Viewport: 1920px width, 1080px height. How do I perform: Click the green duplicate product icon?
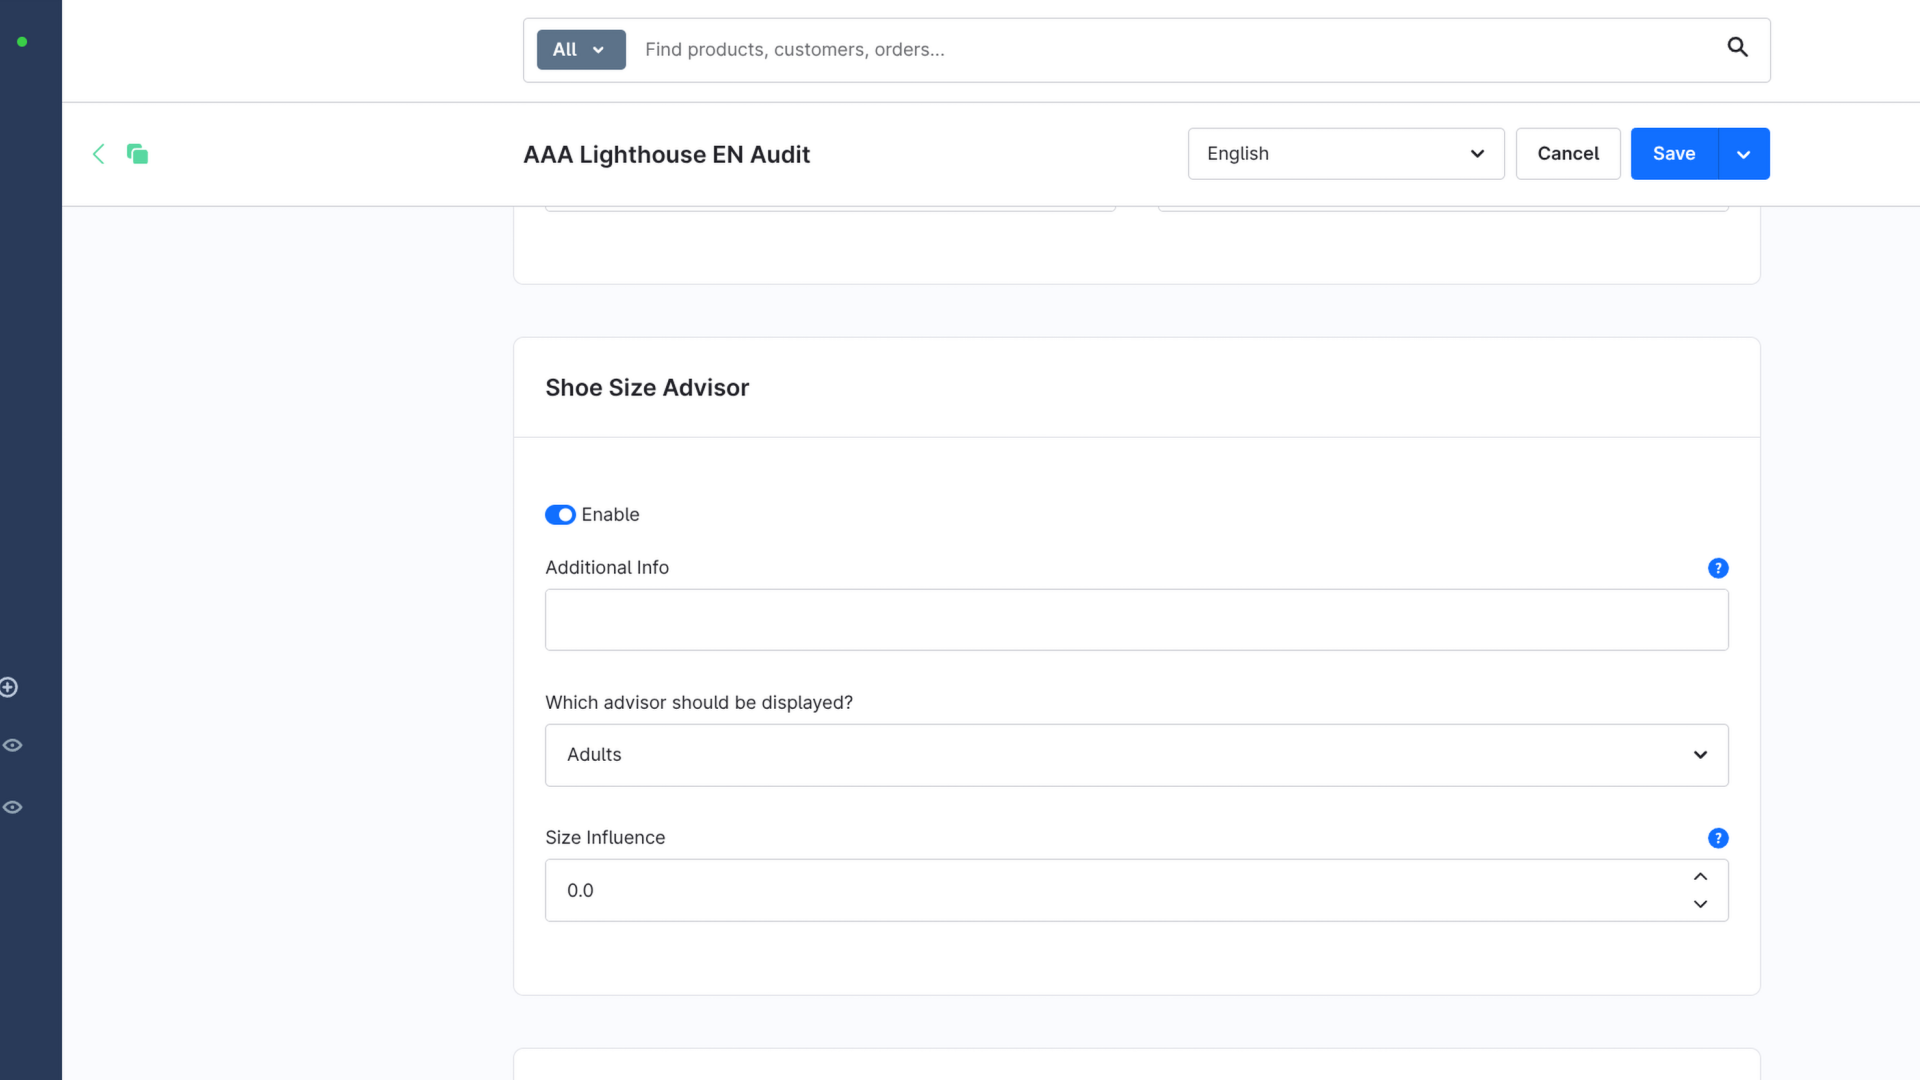[x=137, y=154]
